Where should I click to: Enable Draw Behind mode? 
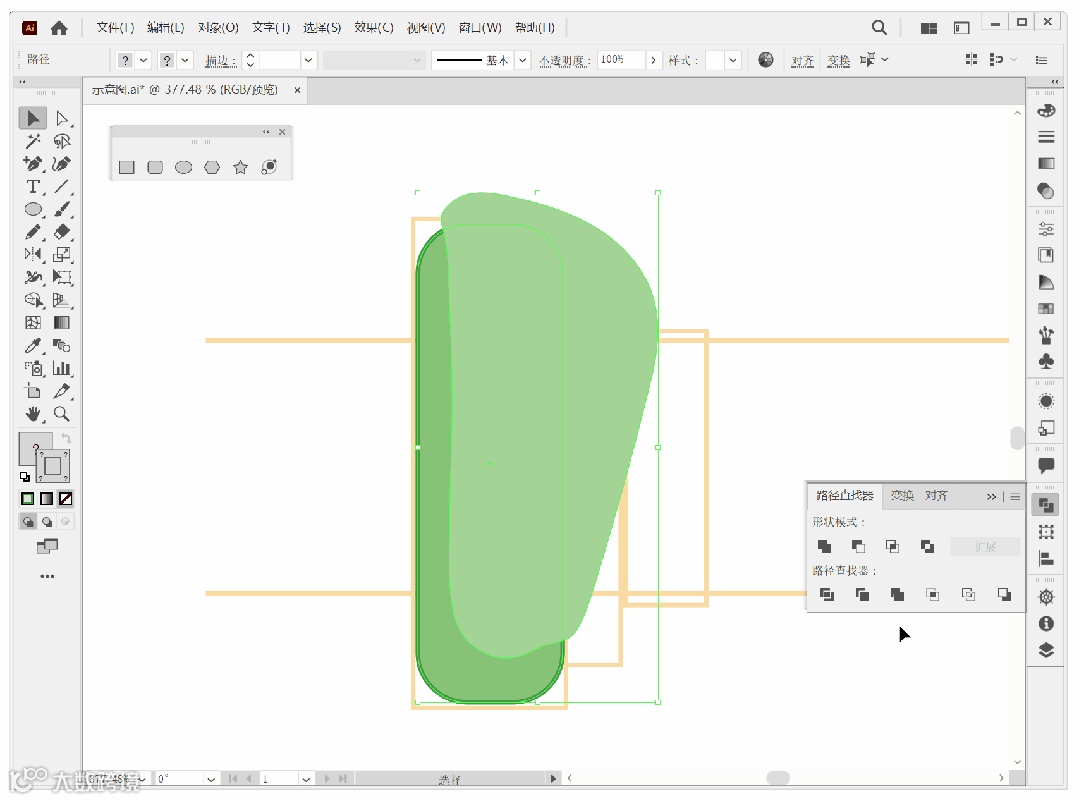click(46, 522)
